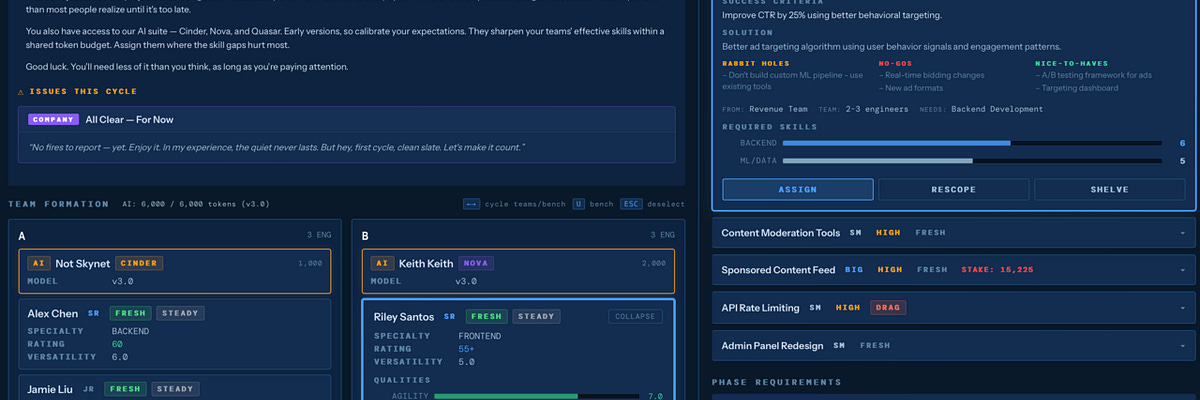
Task: Select the Alex Chen engineer card
Action: [x=174, y=333]
